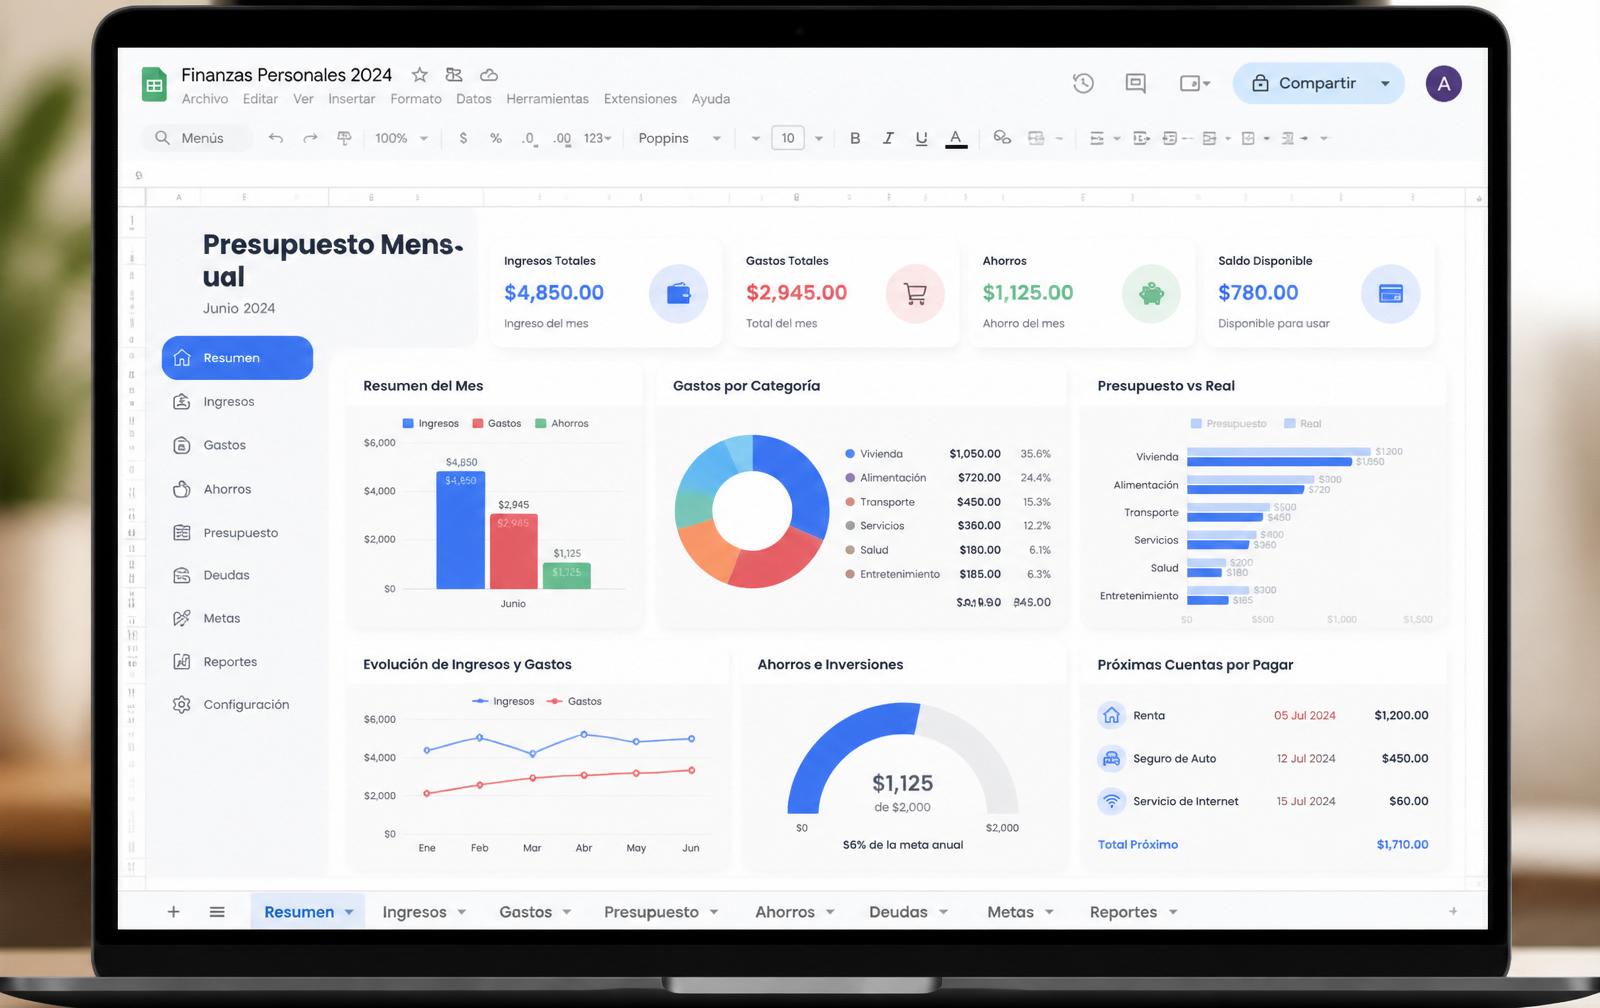This screenshot has width=1600, height=1008.
Task: Toggle italic formatting
Action: pos(888,138)
